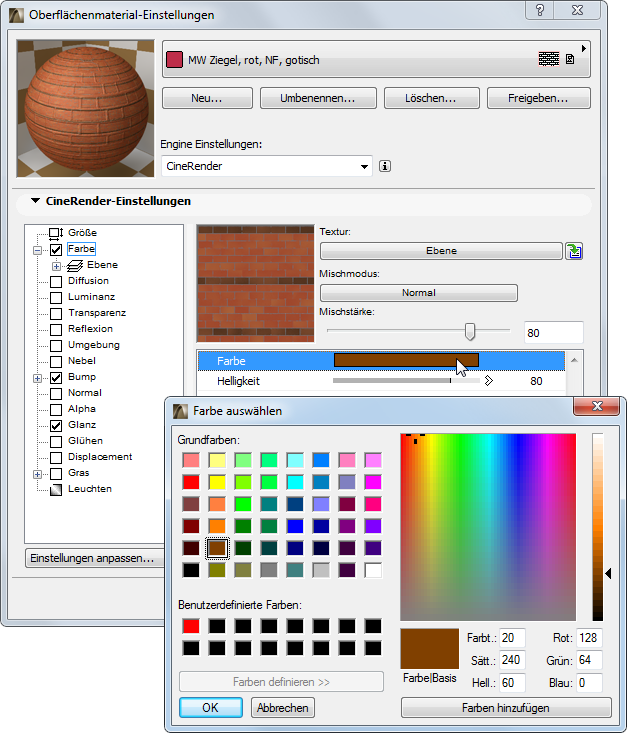Click the Mischstärke value field
This screenshot has height=733, width=627.
tap(554, 333)
